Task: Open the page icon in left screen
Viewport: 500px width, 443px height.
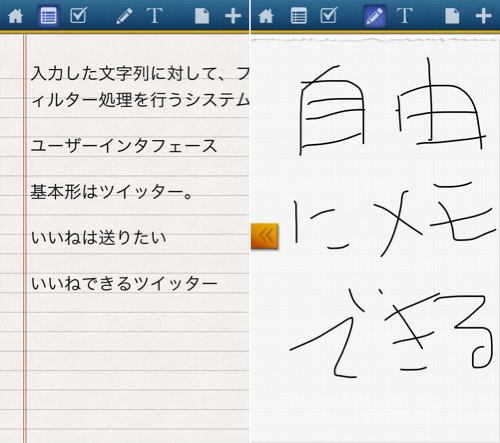Action: click(202, 16)
